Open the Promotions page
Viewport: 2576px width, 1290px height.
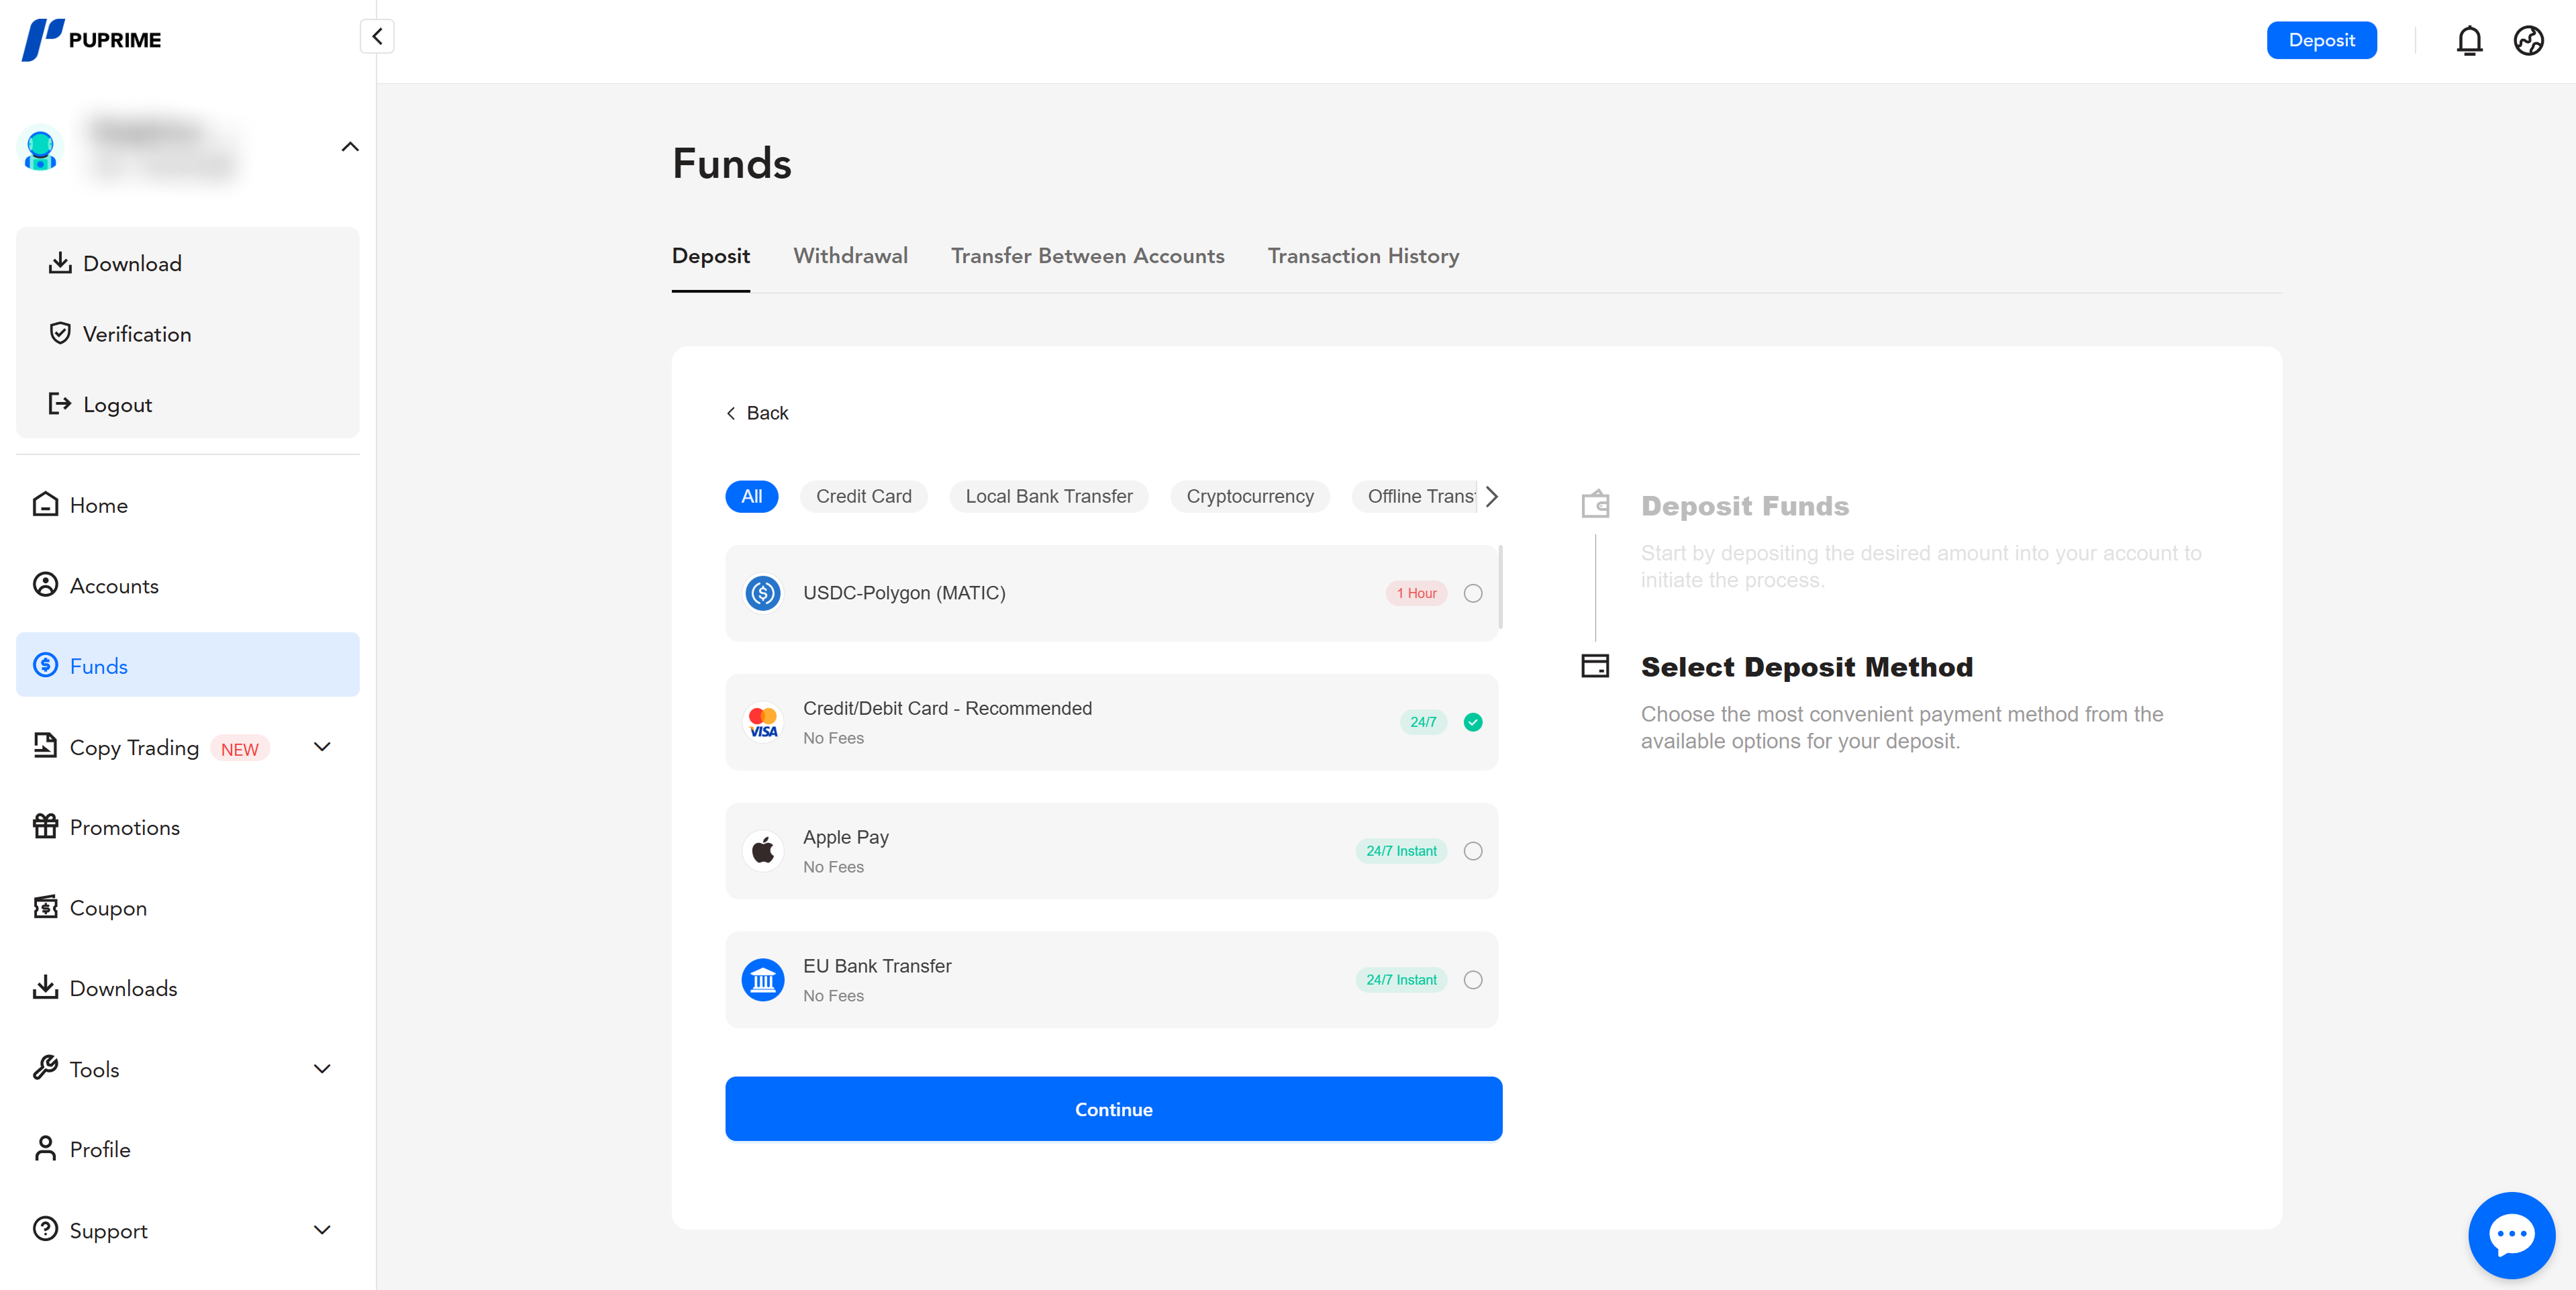[x=124, y=827]
